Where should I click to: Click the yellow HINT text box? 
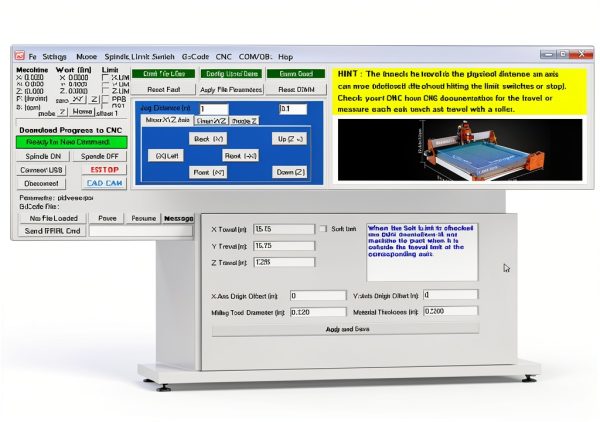click(x=459, y=91)
